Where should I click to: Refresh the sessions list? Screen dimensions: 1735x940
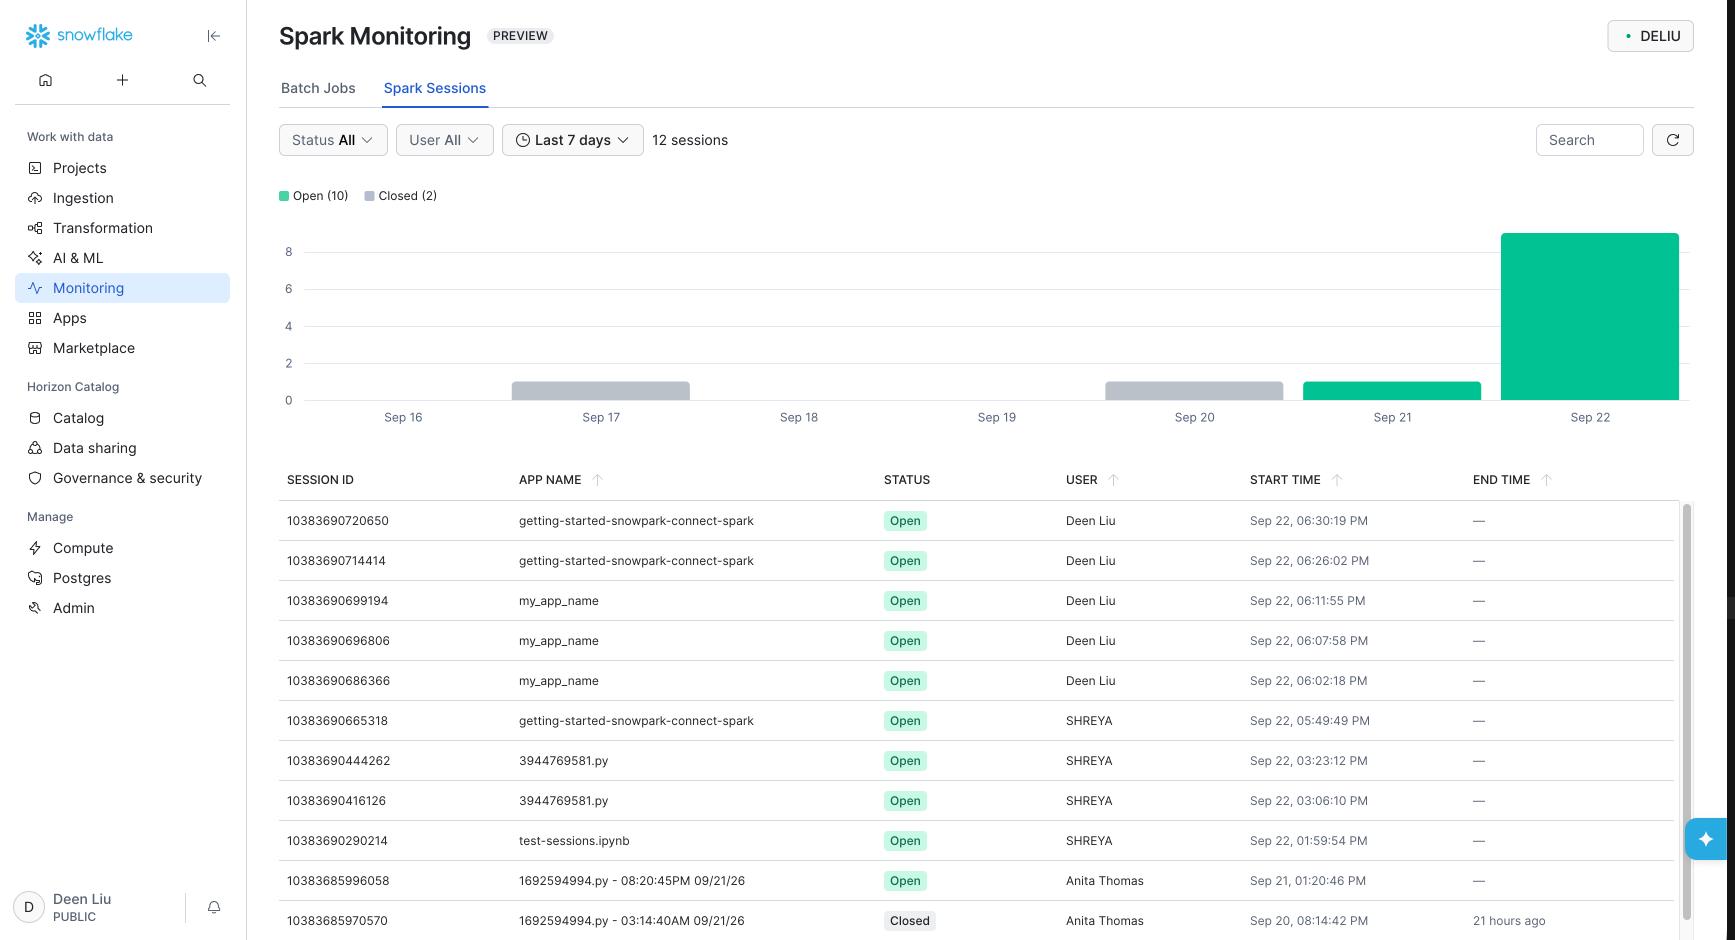pos(1673,140)
